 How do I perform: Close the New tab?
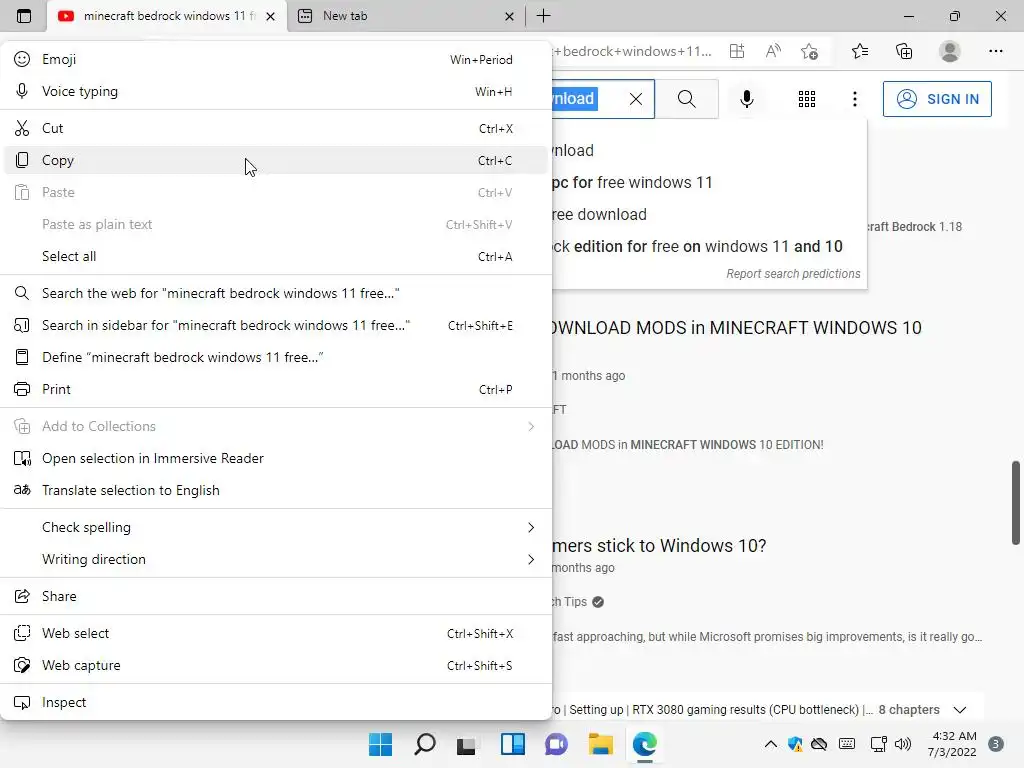[509, 16]
